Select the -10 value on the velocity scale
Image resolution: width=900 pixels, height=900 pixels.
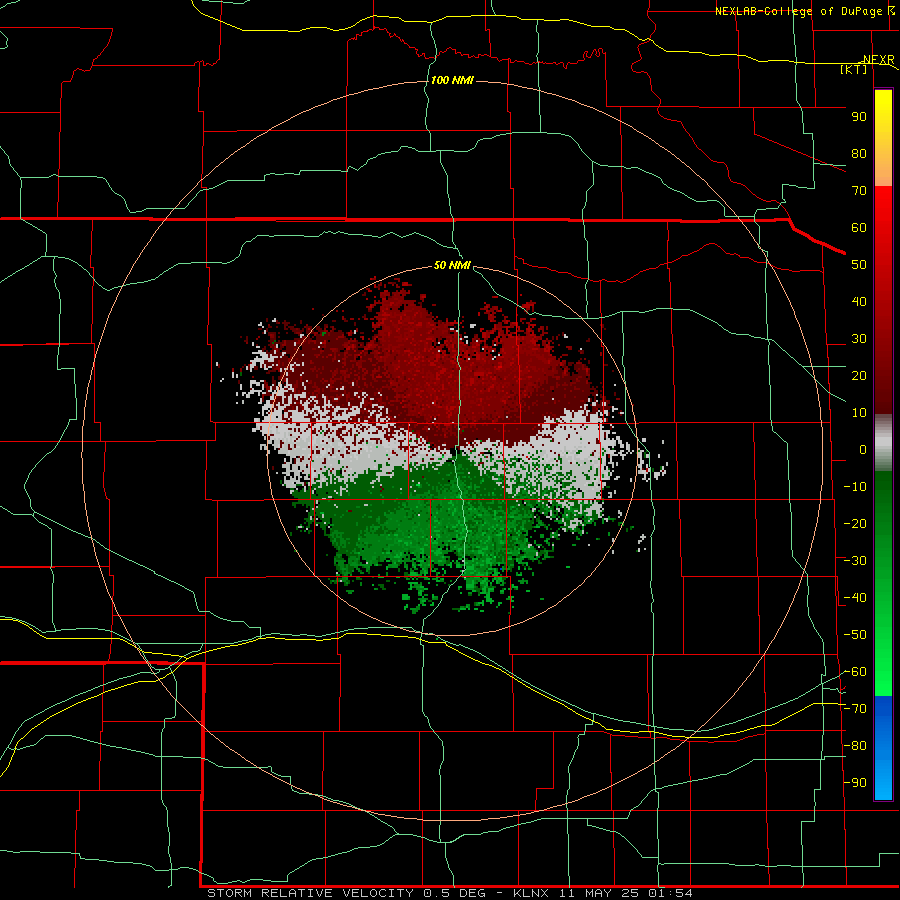coord(855,487)
